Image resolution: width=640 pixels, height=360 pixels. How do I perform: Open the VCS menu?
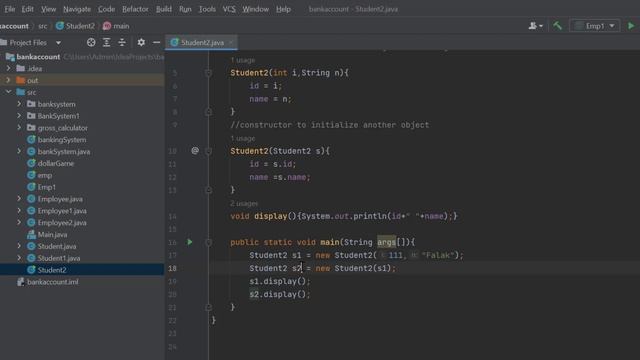[x=229, y=9]
